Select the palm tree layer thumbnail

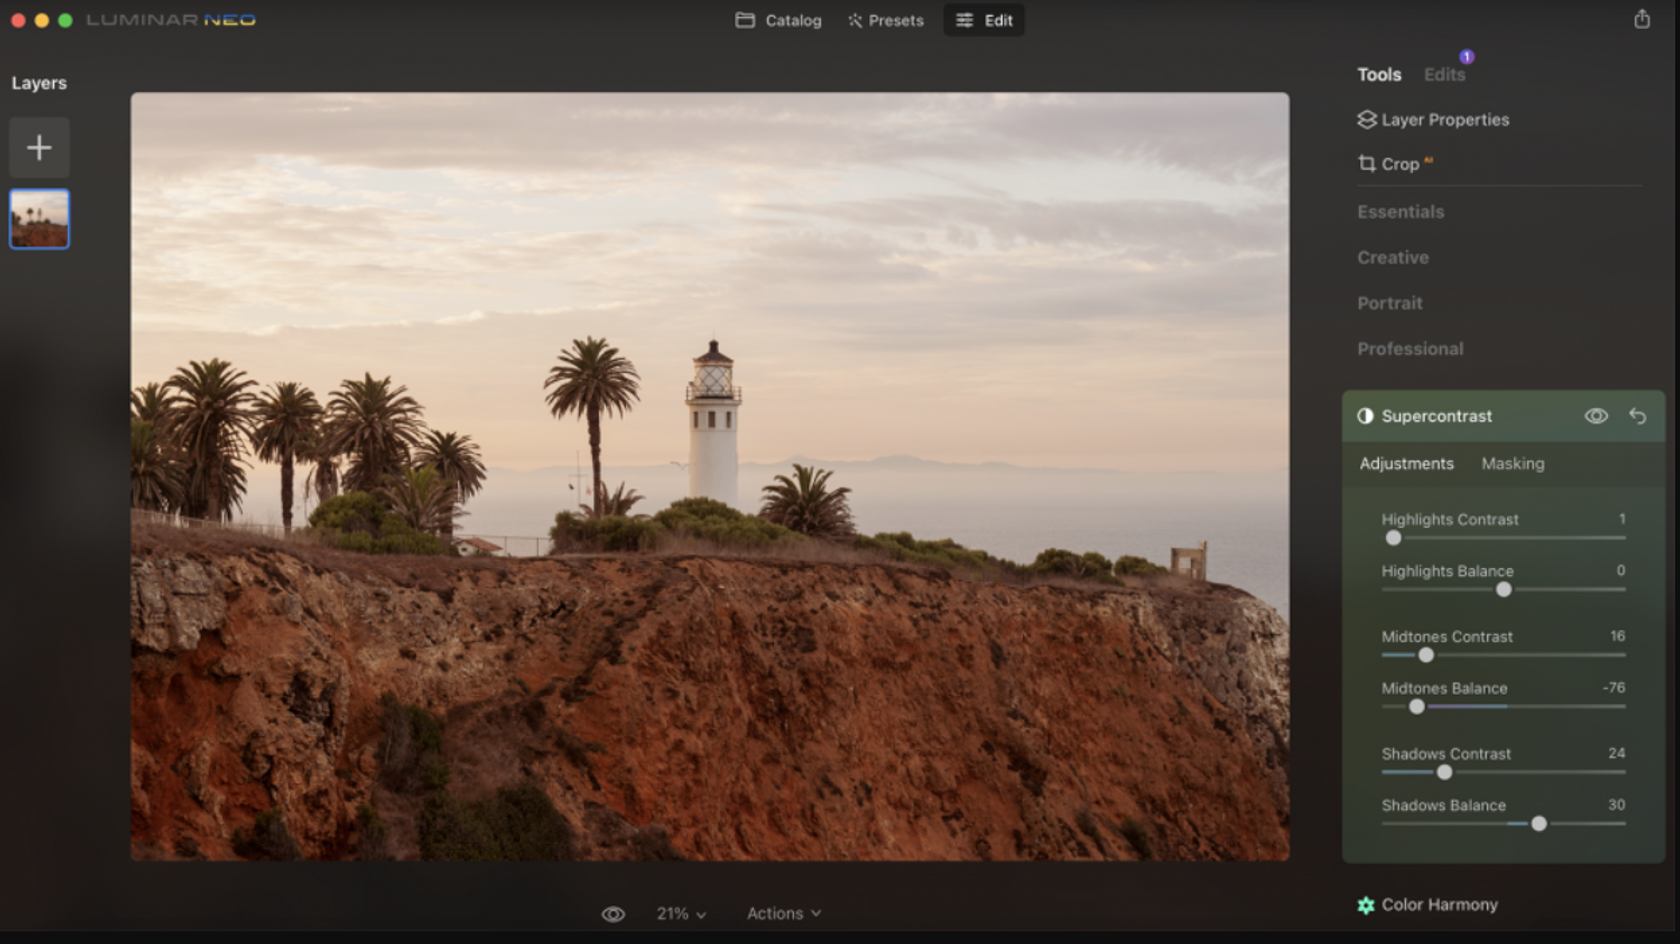(x=39, y=219)
